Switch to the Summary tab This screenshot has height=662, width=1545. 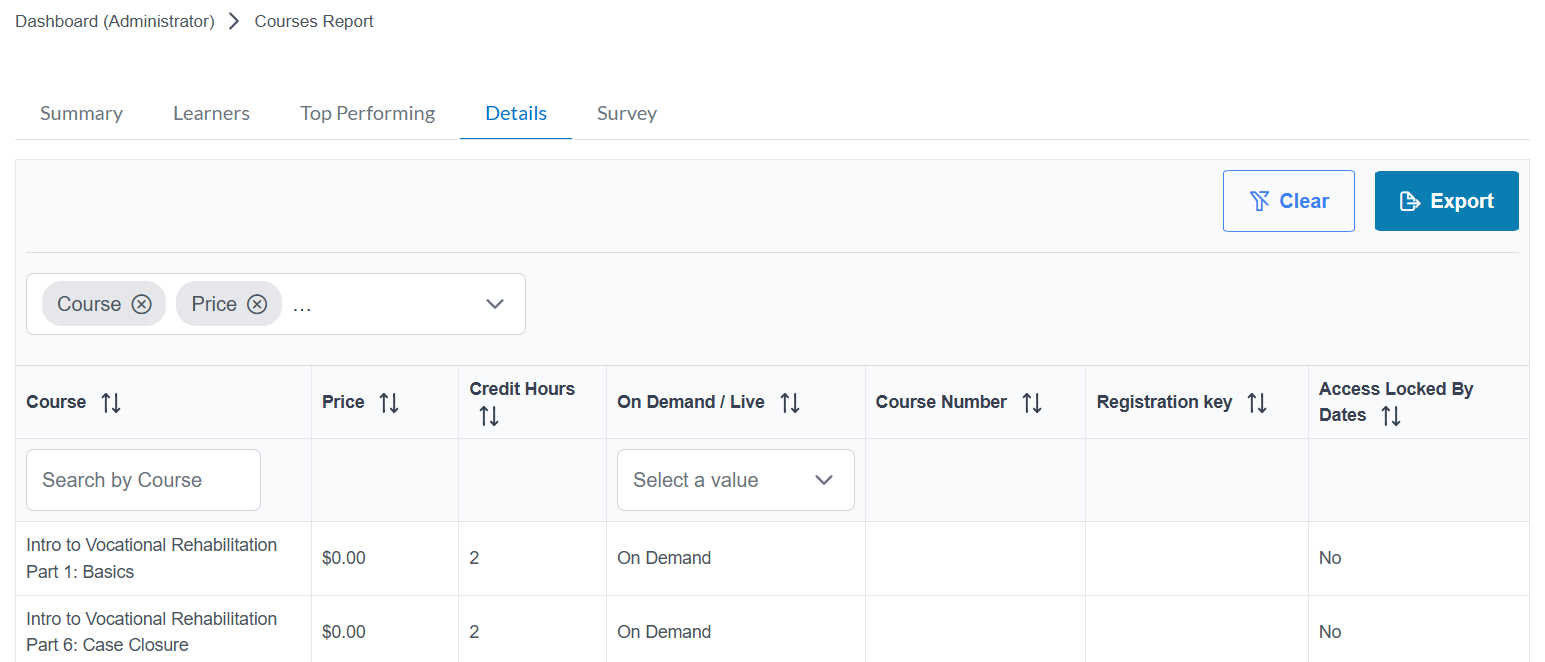80,113
